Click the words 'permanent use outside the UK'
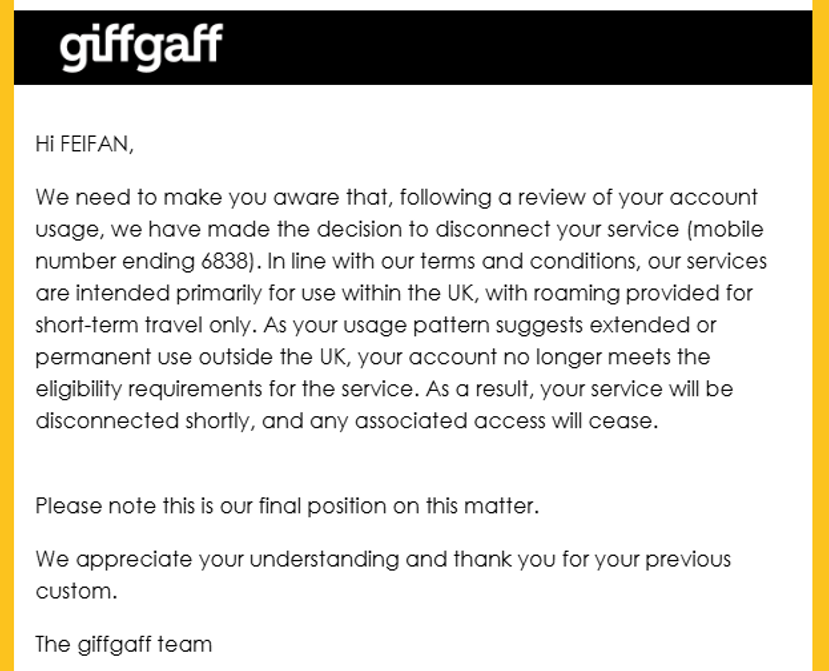Image resolution: width=829 pixels, height=671 pixels. point(191,357)
